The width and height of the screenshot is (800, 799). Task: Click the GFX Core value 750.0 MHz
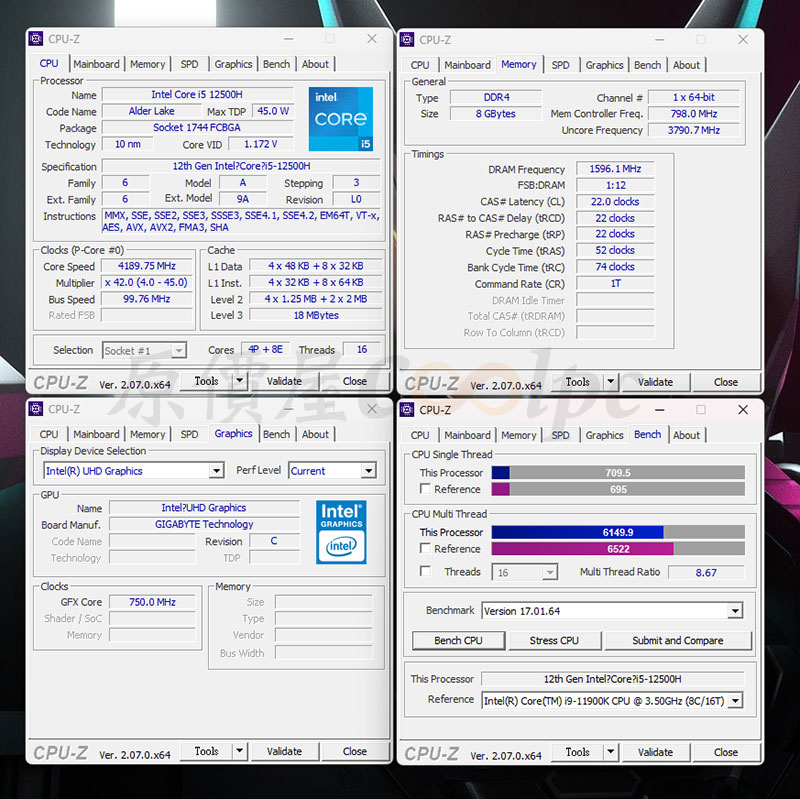[152, 602]
